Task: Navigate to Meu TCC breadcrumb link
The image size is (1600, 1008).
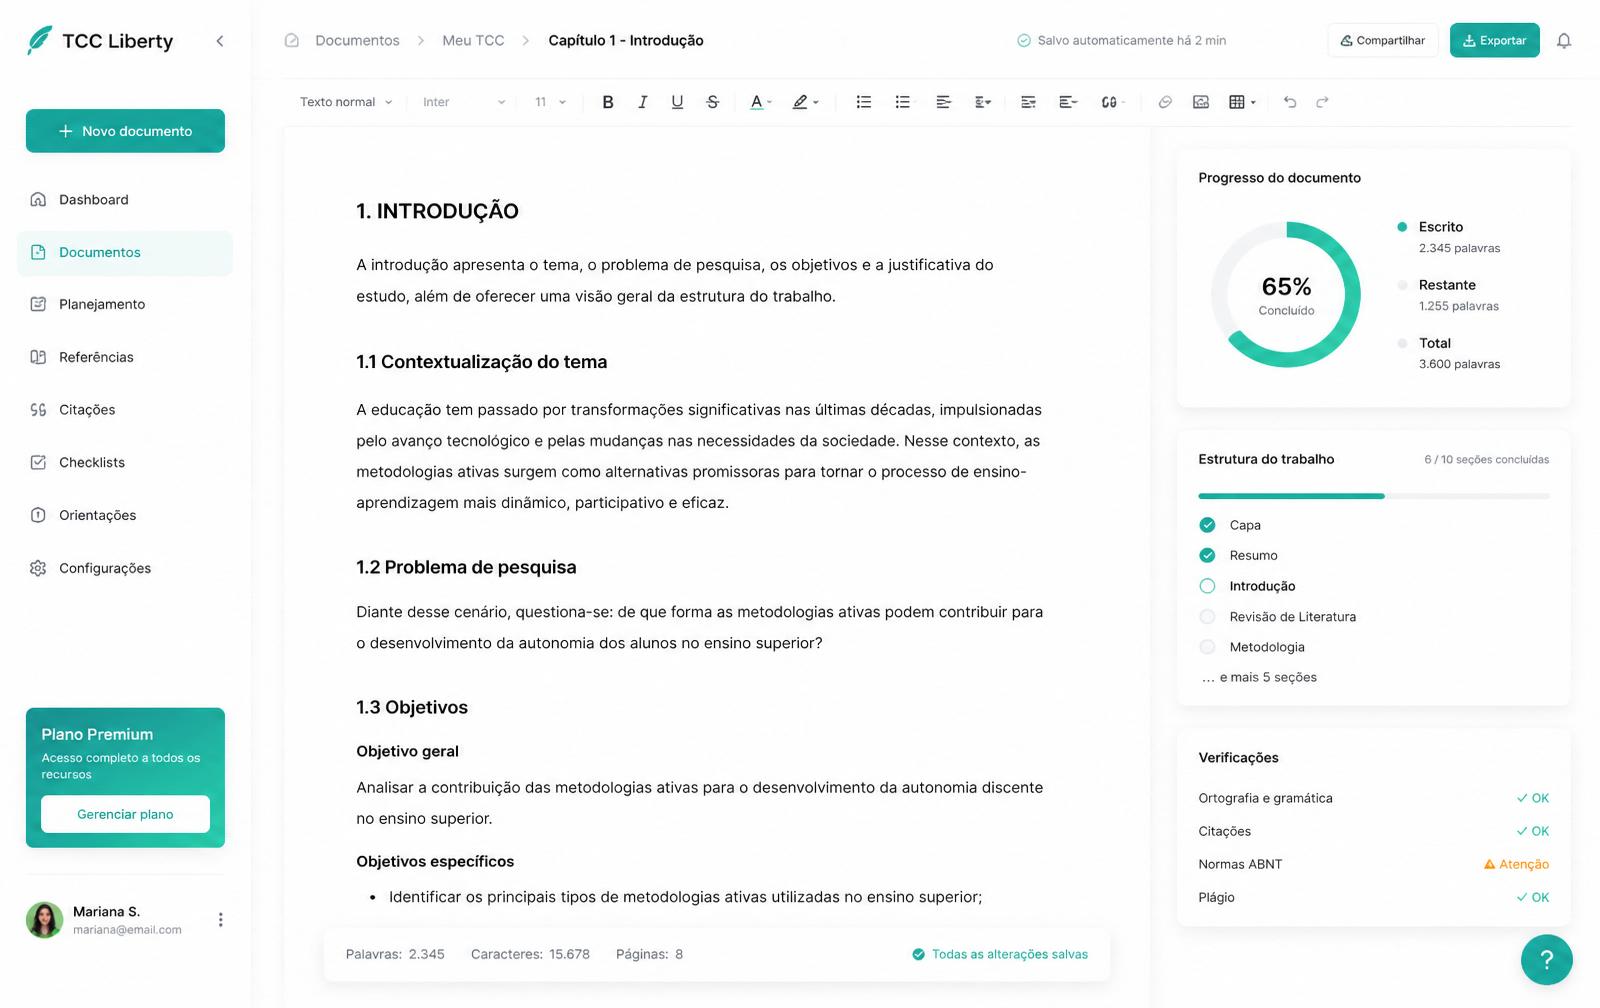Action: click(473, 41)
